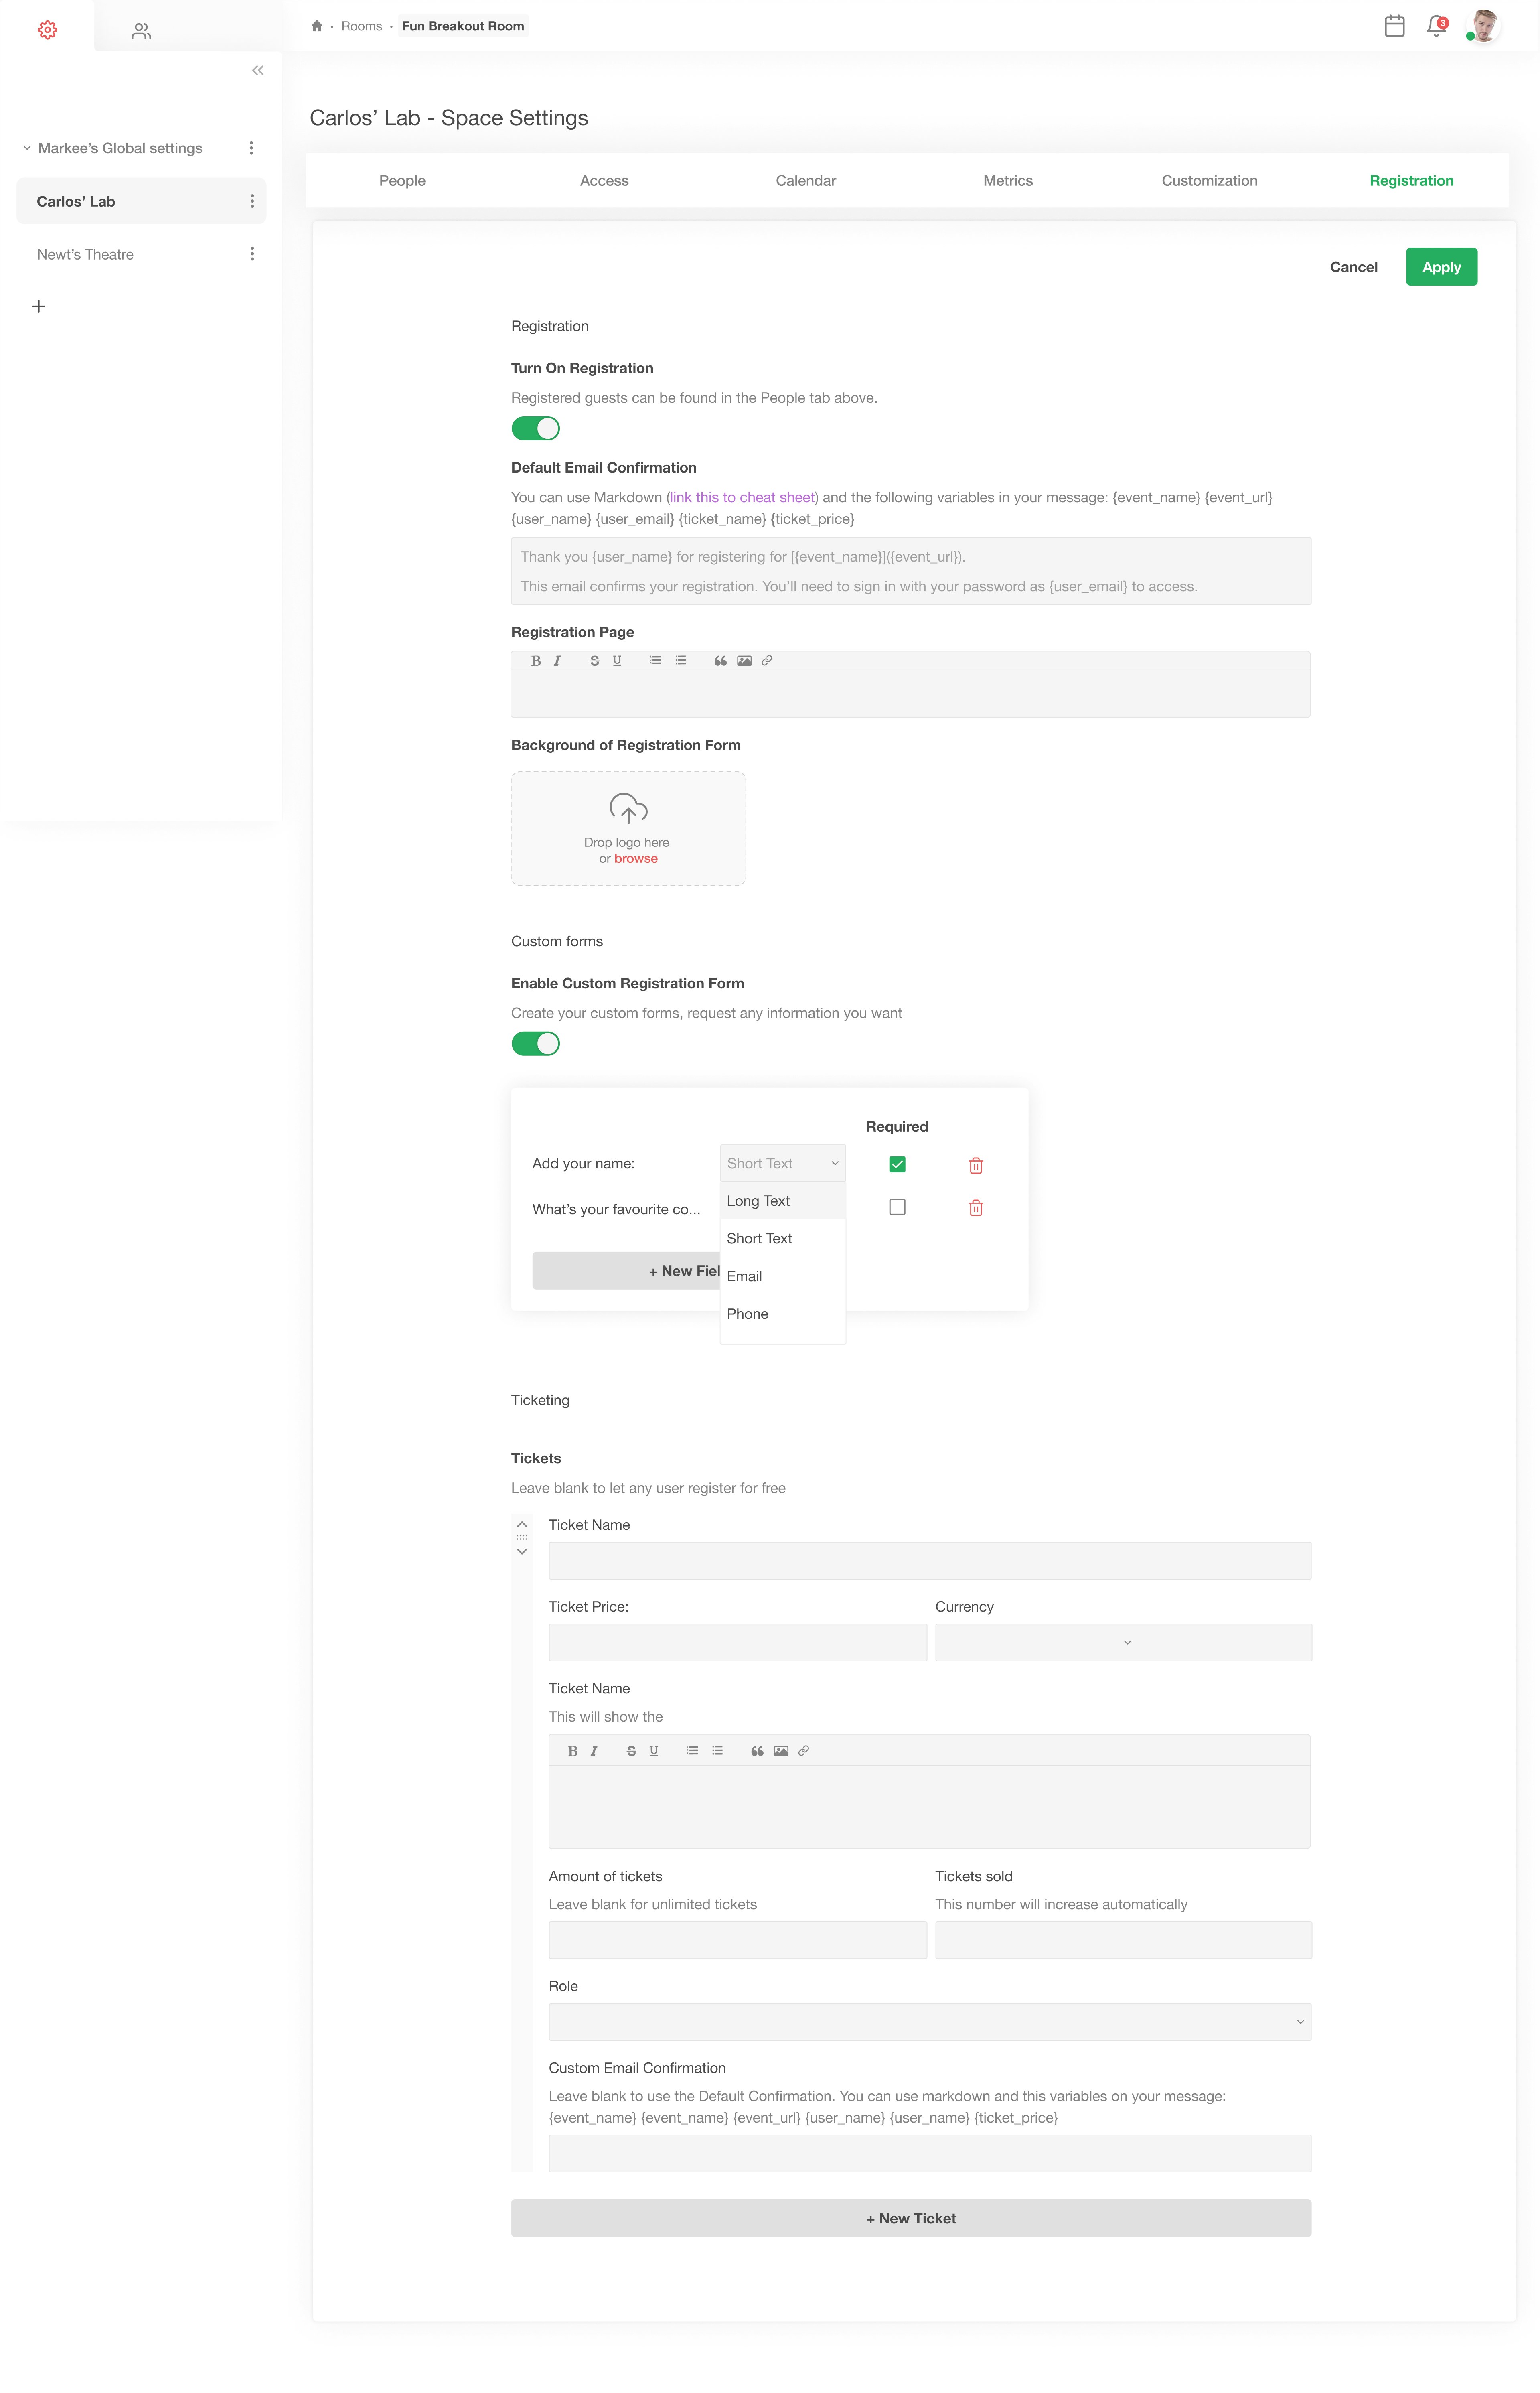
Task: Expand Markee's Global settings tree
Action: coord(27,148)
